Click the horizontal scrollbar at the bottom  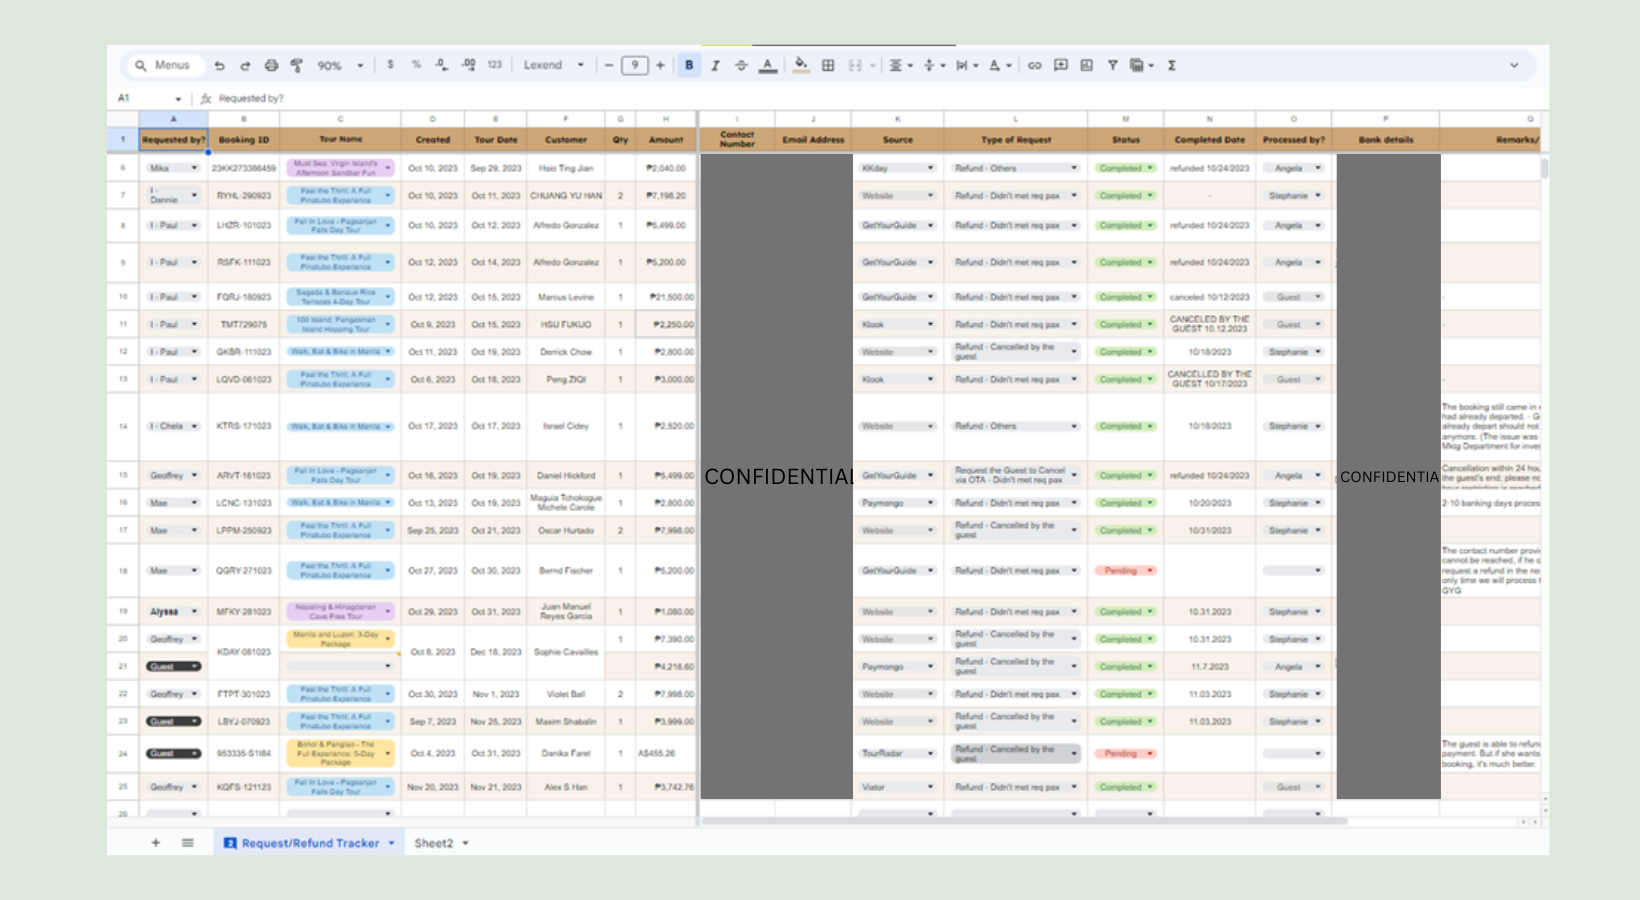pos(1023,821)
